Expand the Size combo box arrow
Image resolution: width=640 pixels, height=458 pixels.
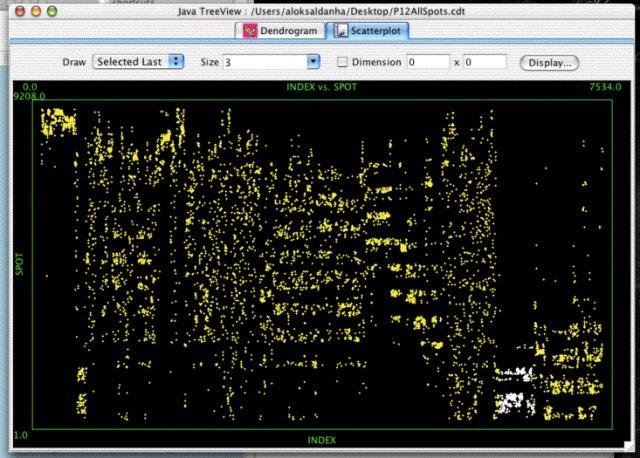click(313, 62)
